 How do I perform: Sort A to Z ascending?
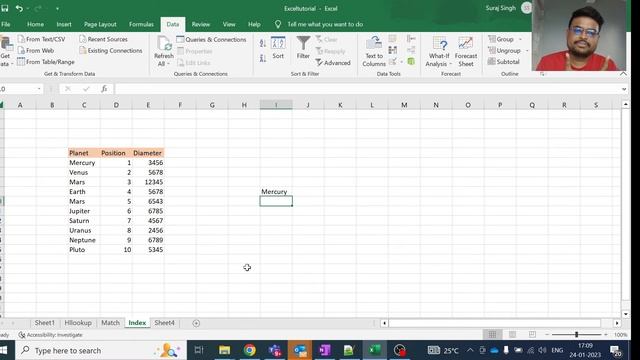(x=263, y=43)
